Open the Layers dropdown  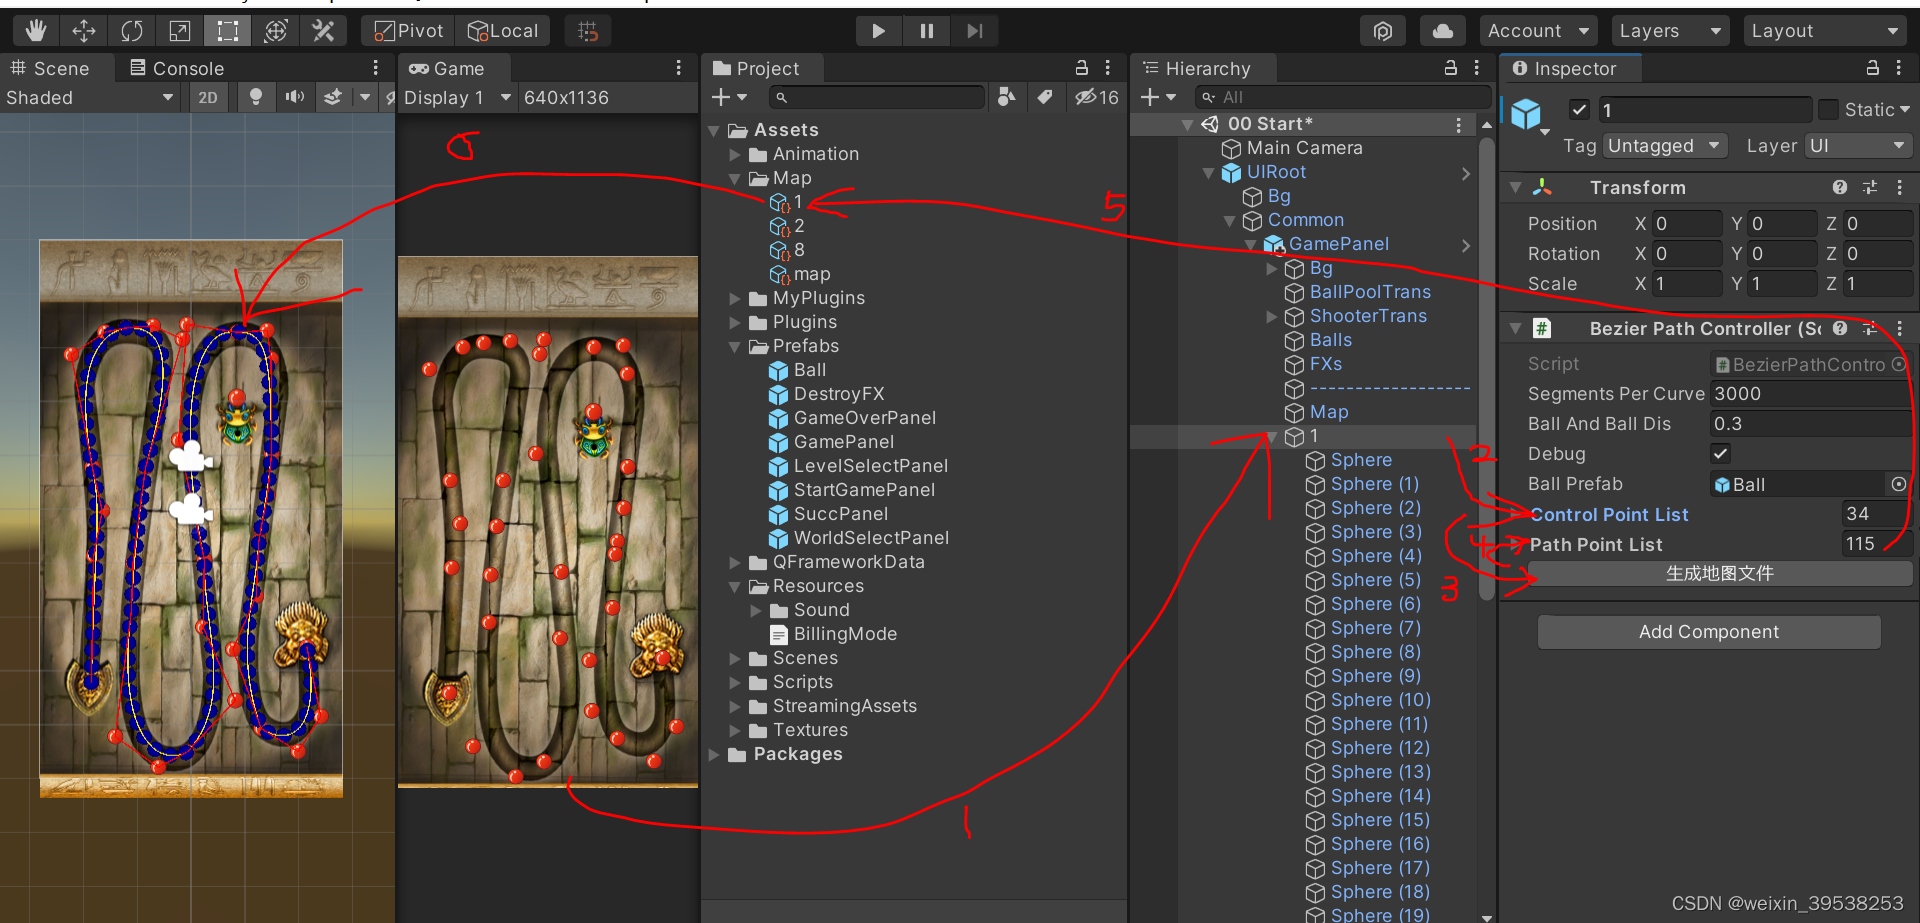tap(1670, 31)
